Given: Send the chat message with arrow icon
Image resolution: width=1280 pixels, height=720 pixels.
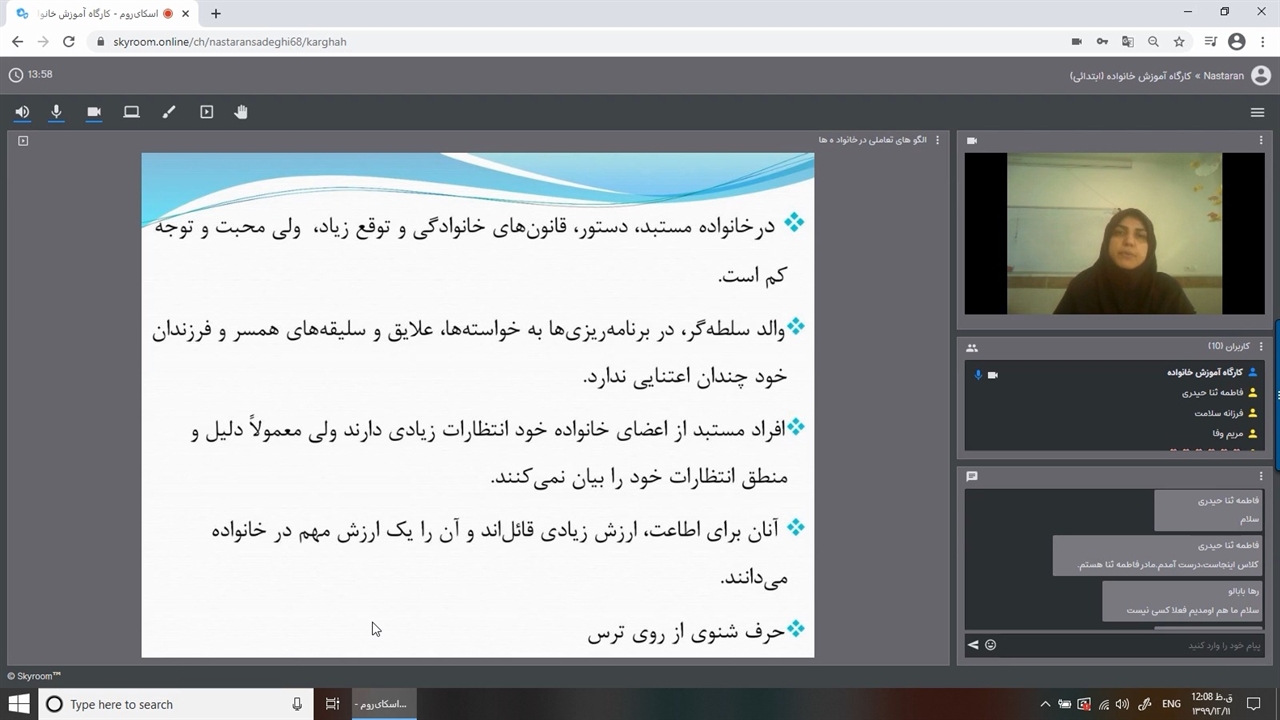Looking at the screenshot, I should tap(973, 645).
